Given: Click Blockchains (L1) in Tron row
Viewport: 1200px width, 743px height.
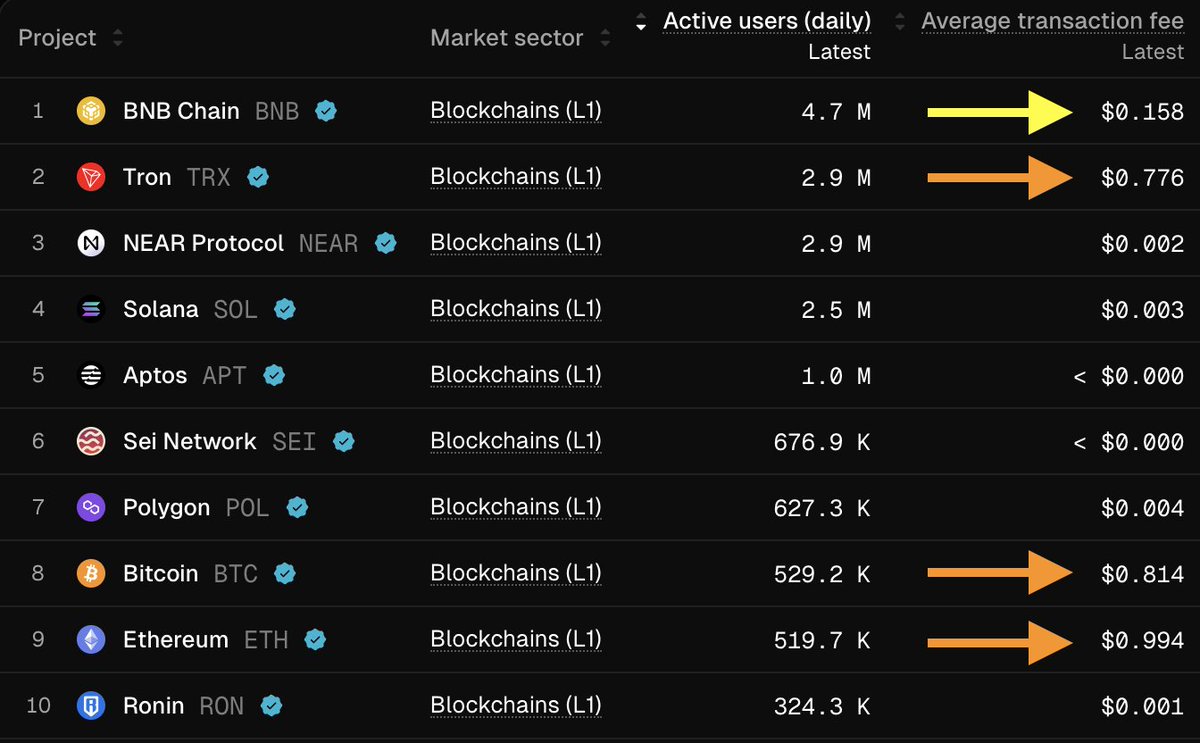Looking at the screenshot, I should pos(516,177).
